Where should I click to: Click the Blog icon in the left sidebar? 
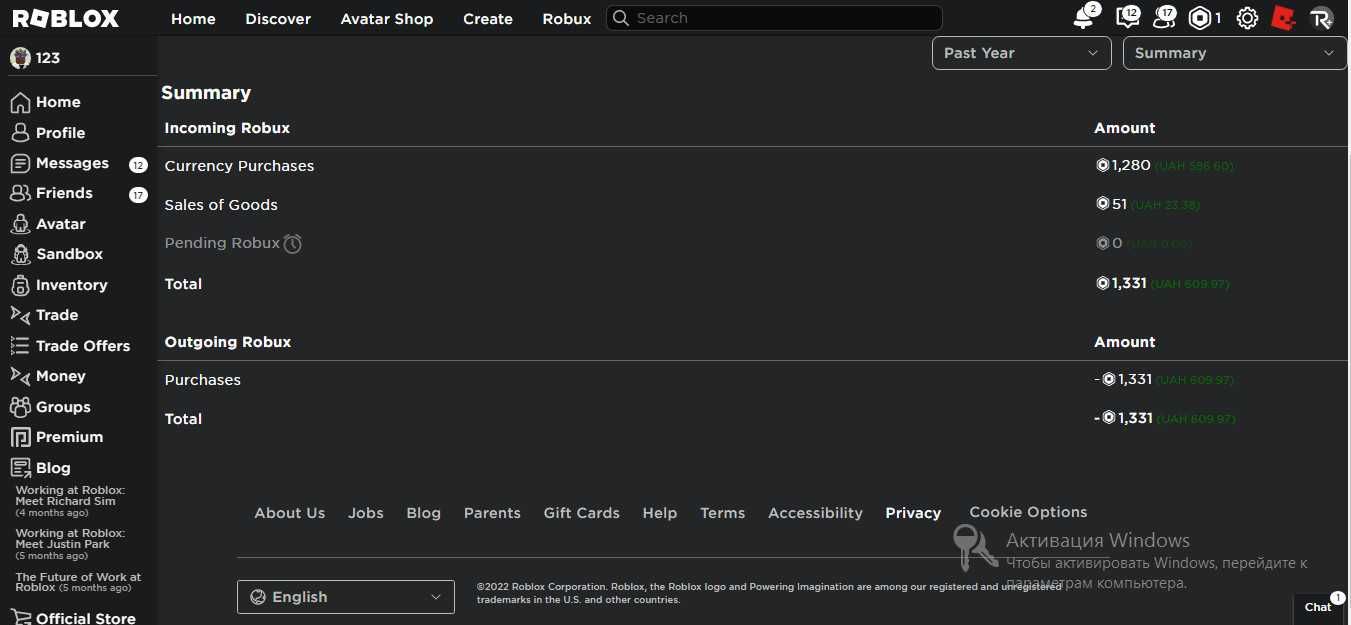coord(20,468)
